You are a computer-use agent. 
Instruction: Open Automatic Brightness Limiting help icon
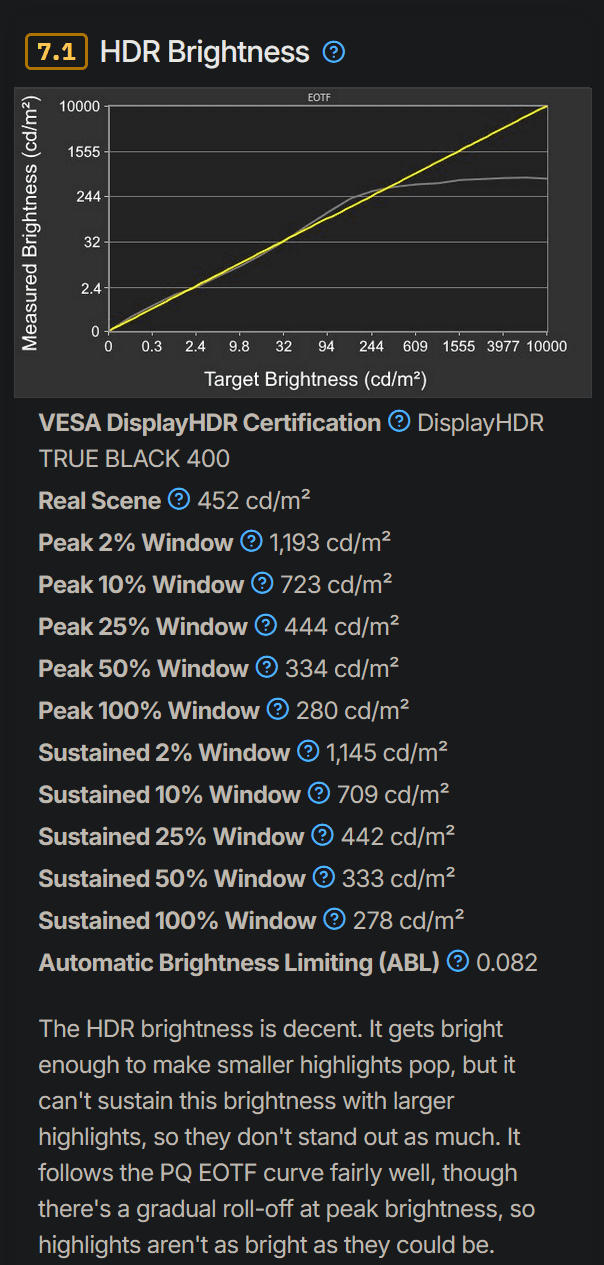tap(458, 962)
